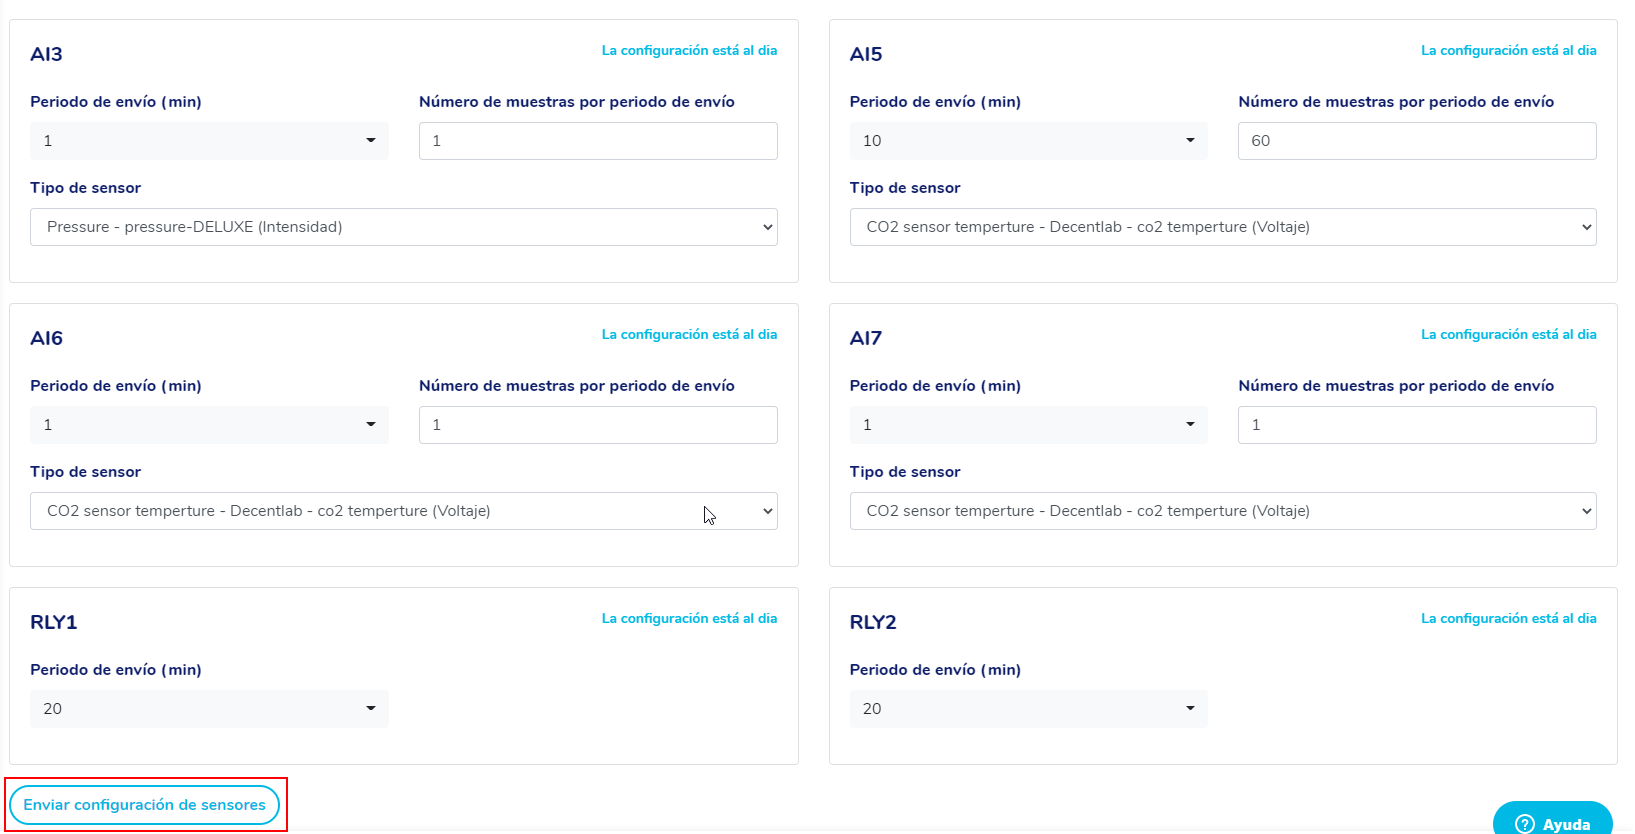
Task: Open AI5 Tipo de sensor selector
Action: tap(1222, 227)
